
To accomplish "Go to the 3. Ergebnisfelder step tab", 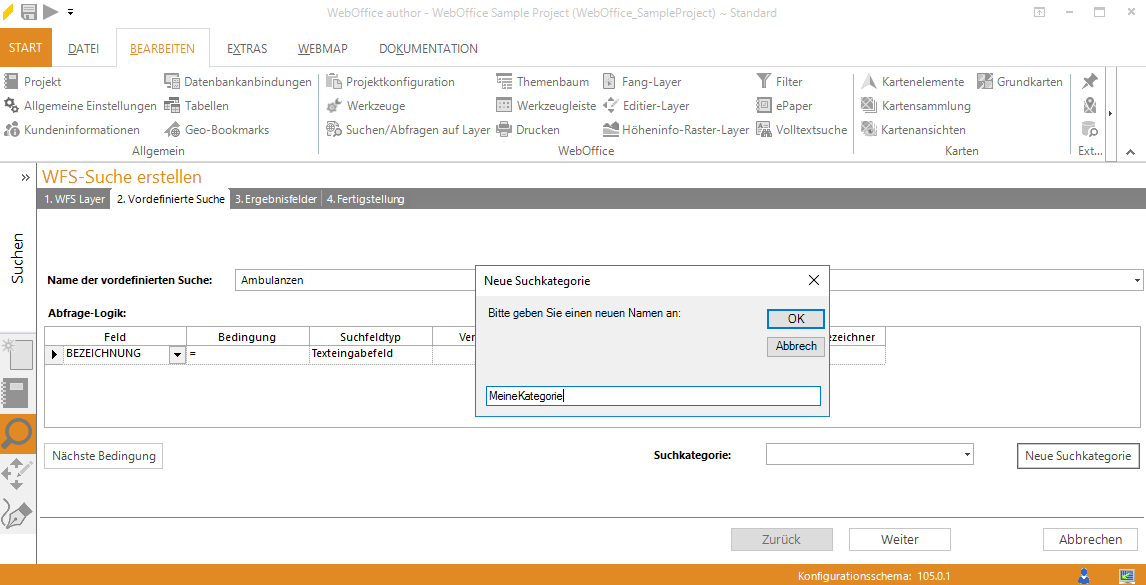I will [x=276, y=199].
